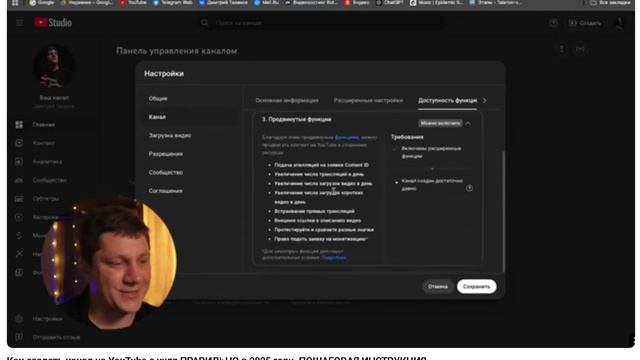
Task: Open the Сообщество icon in the sidebar
Action: pos(19,180)
